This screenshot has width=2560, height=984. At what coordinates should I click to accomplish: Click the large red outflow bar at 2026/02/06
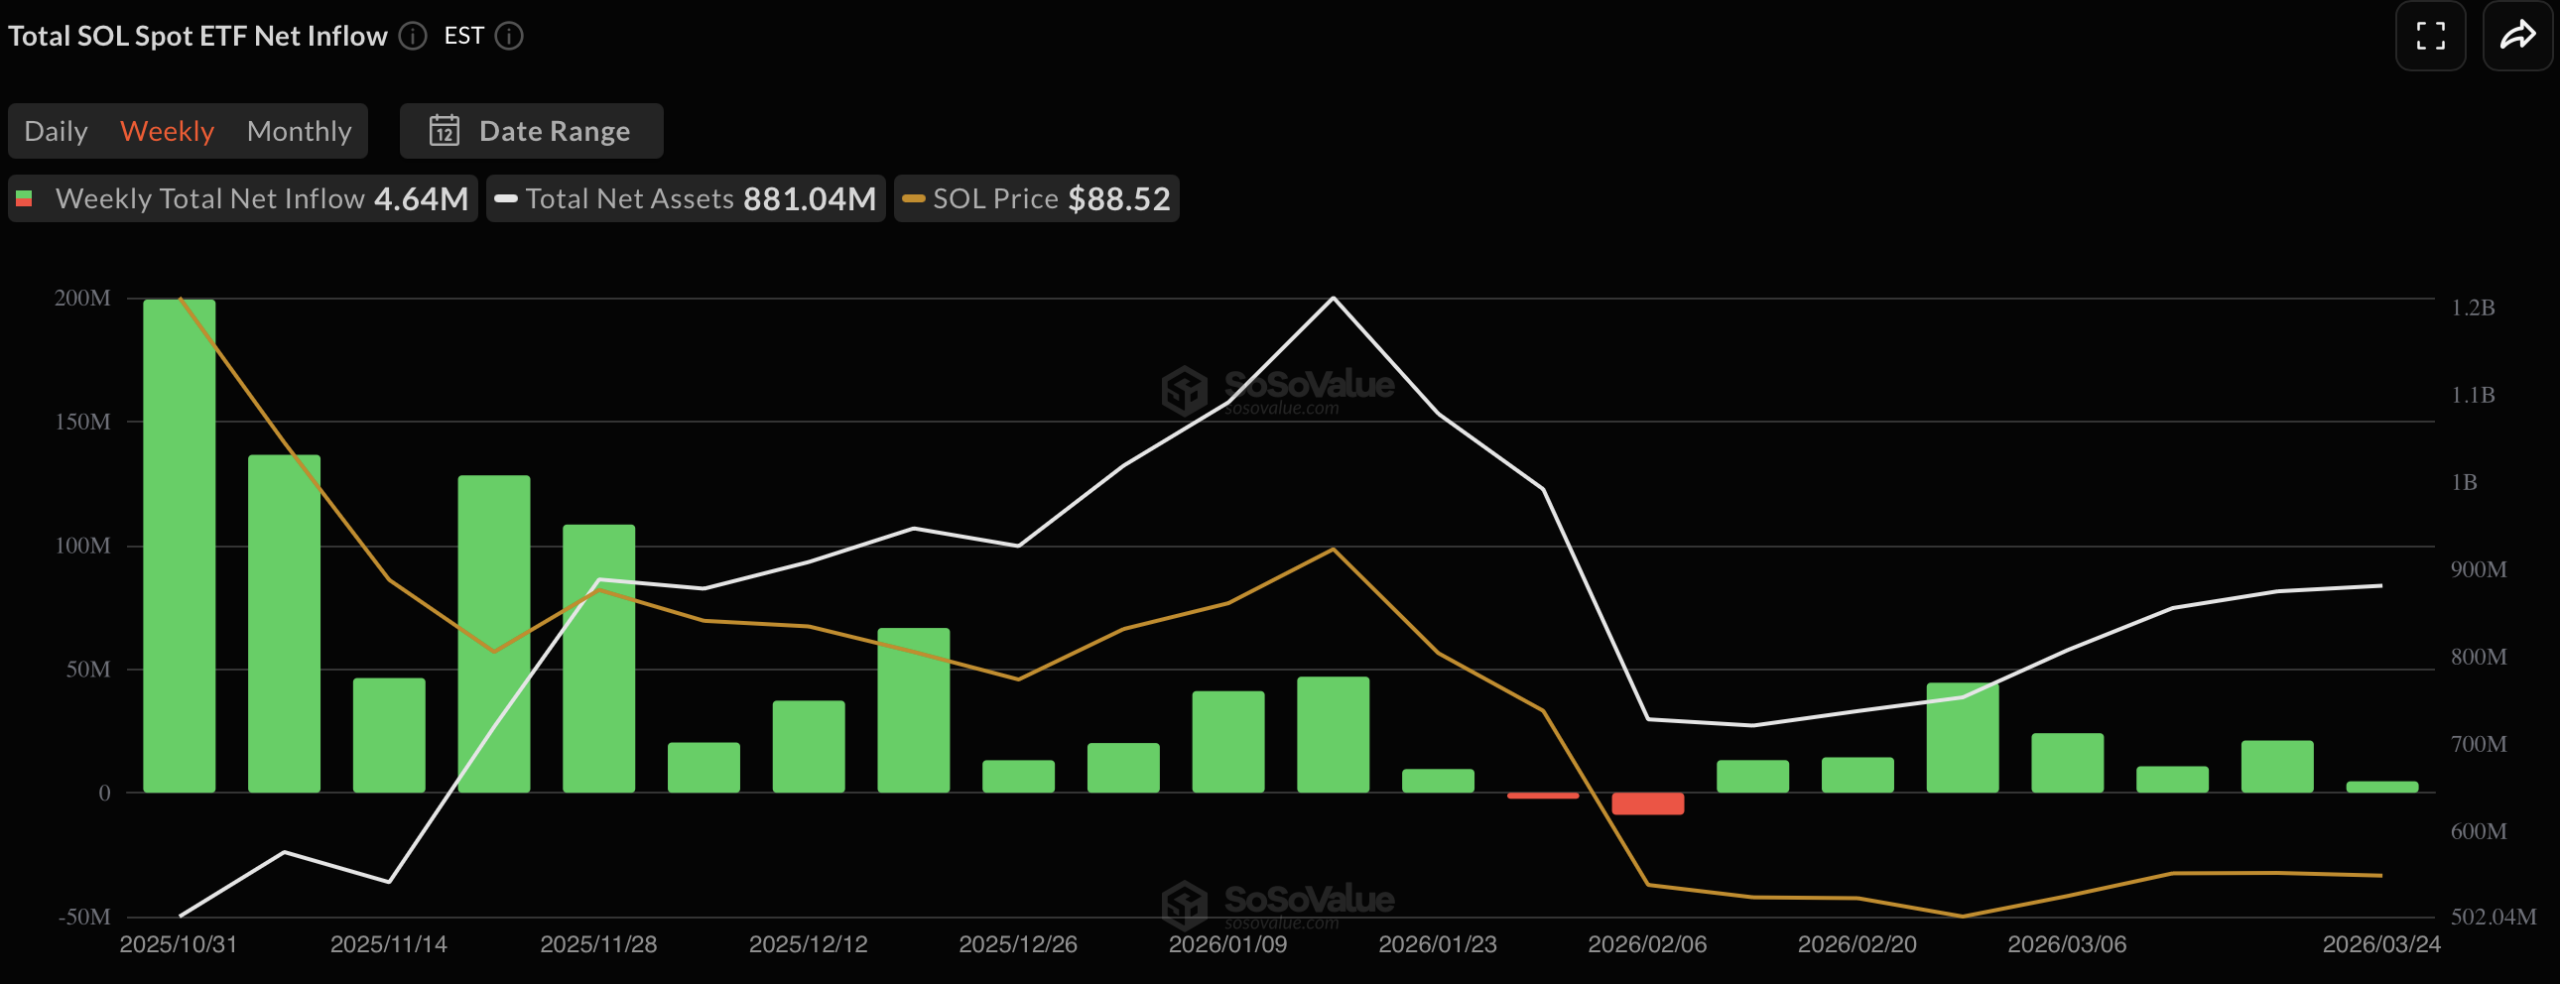click(x=1647, y=803)
